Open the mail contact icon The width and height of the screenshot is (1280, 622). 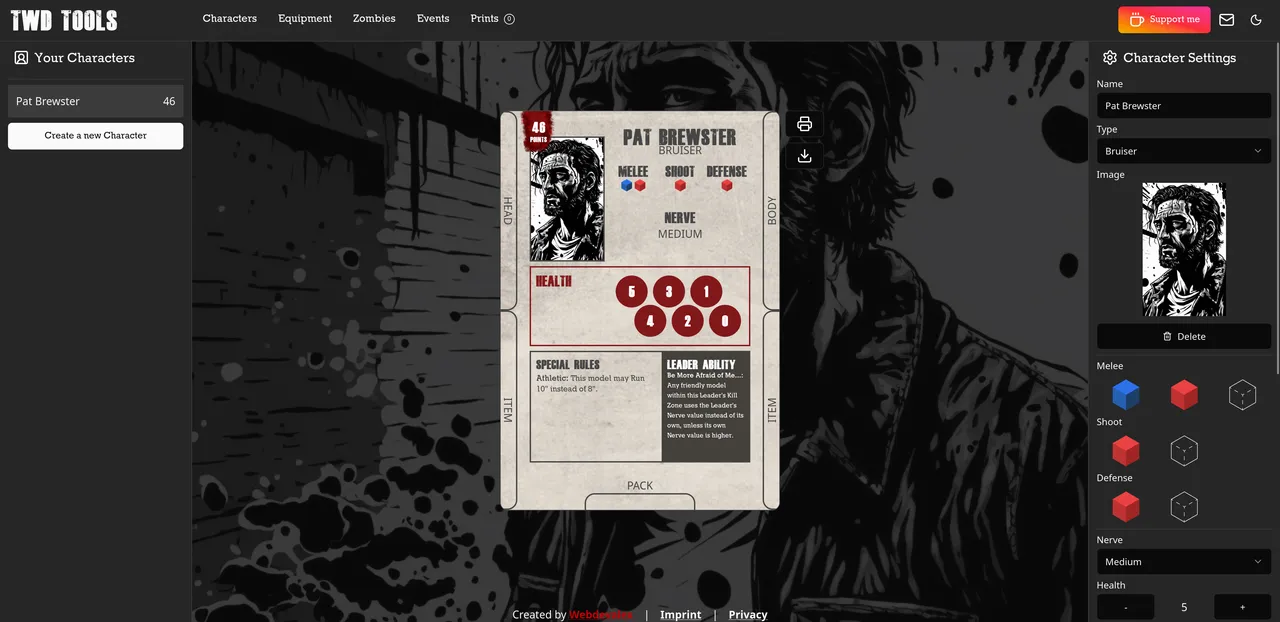tap(1227, 19)
